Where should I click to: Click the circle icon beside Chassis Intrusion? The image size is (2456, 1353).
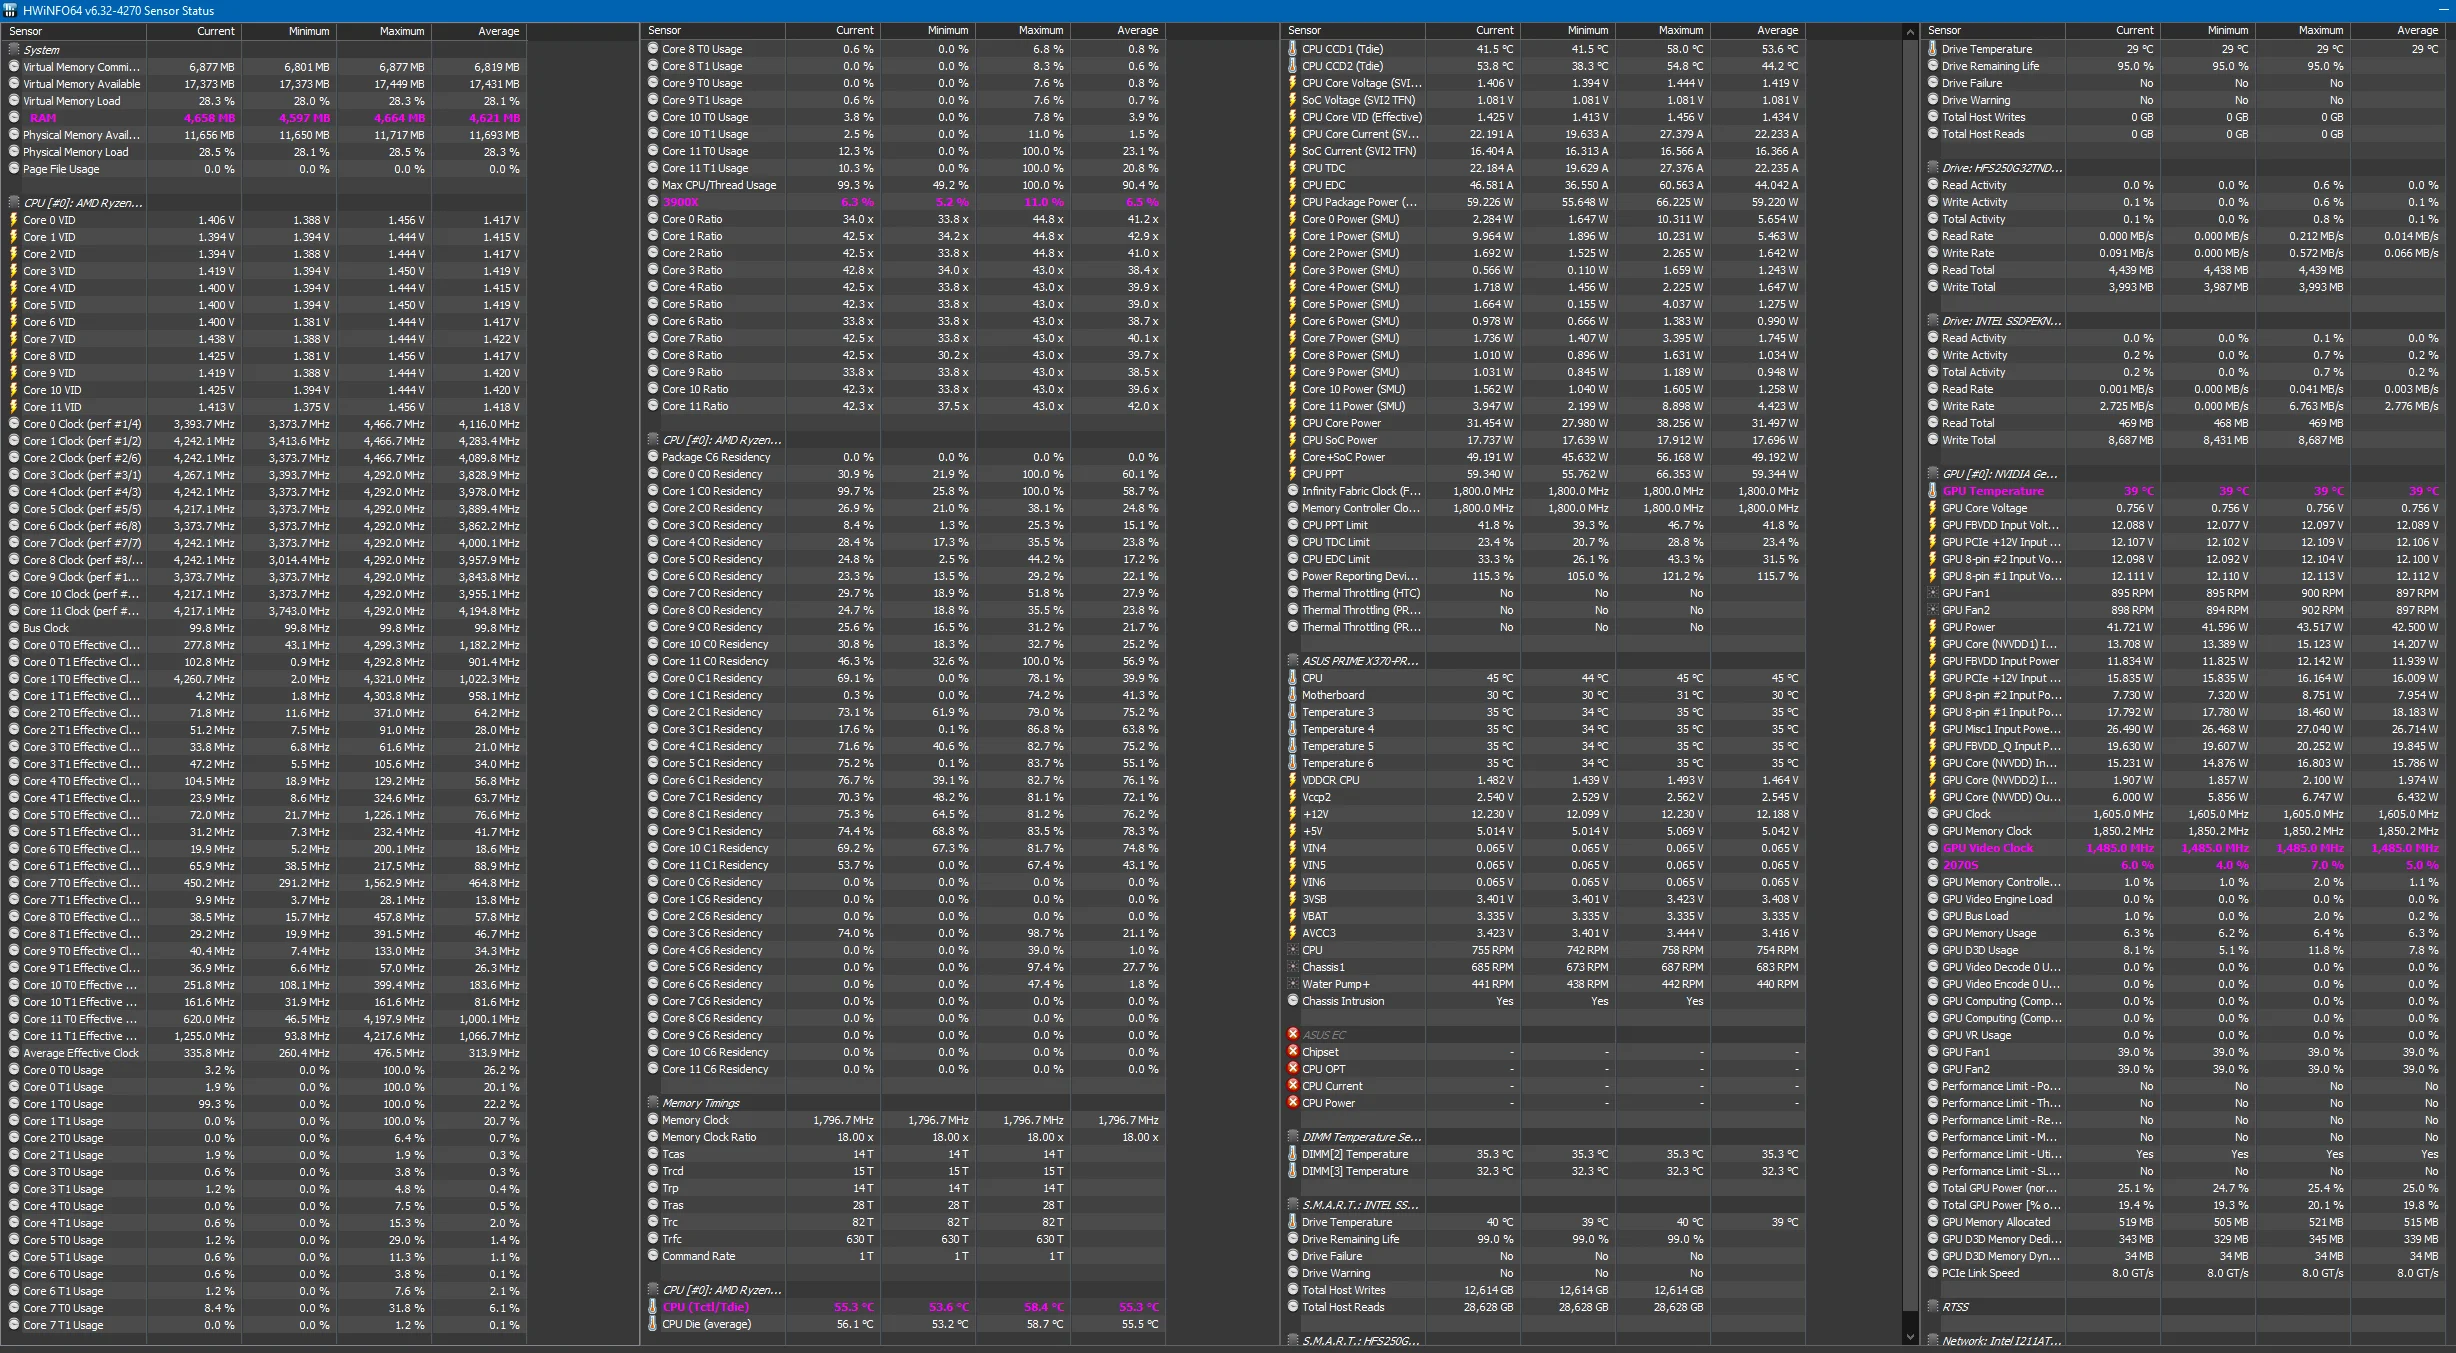tap(1293, 1001)
